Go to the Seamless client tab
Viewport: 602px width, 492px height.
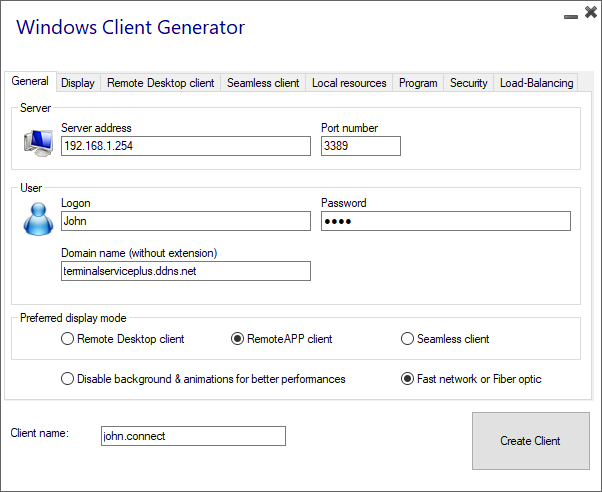[263, 83]
